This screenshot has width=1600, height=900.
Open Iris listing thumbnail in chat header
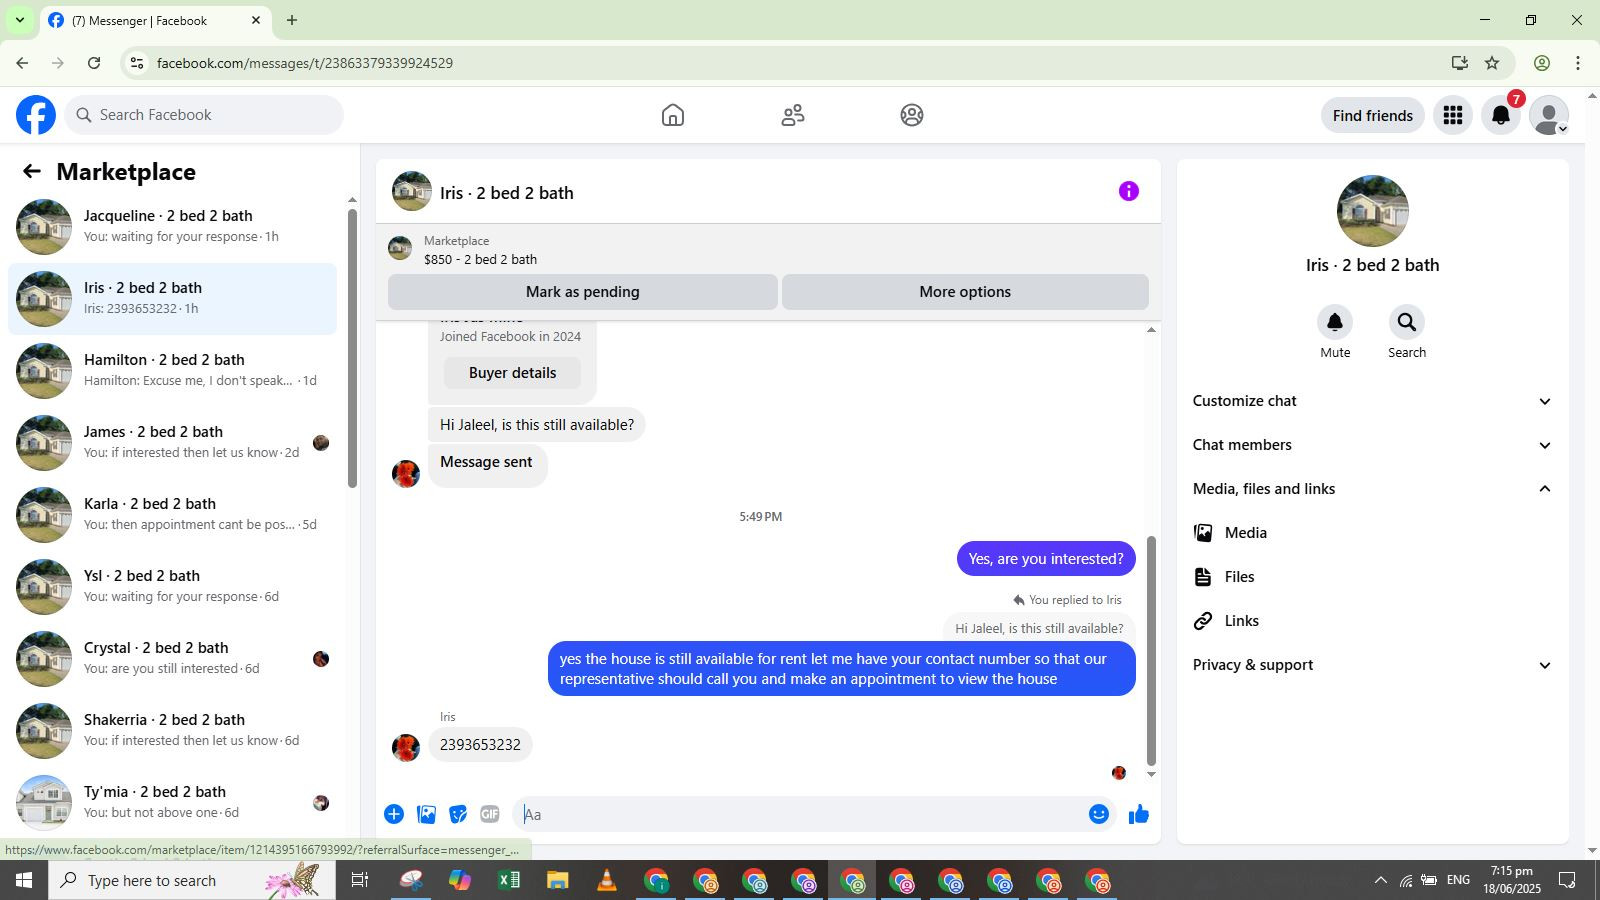(x=412, y=191)
